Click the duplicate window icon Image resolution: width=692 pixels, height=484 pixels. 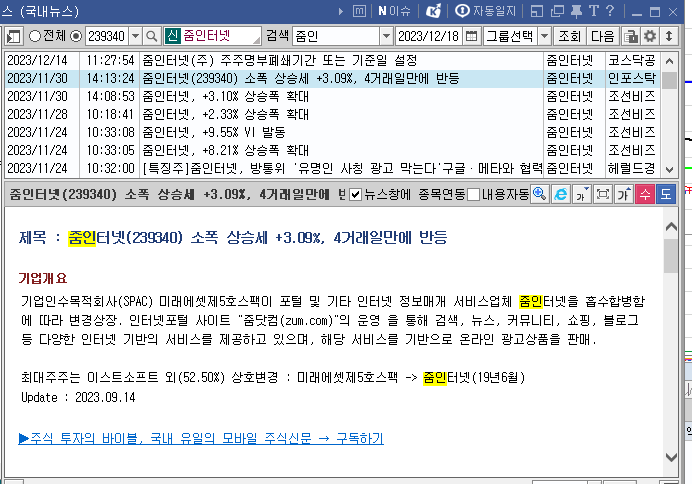tap(557, 11)
